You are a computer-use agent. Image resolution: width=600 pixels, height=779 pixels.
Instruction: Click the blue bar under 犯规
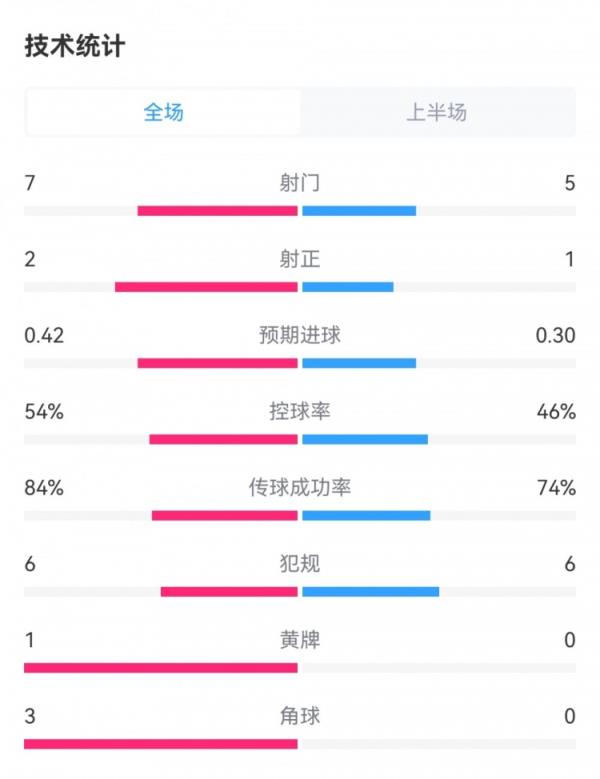pyautogui.click(x=370, y=592)
